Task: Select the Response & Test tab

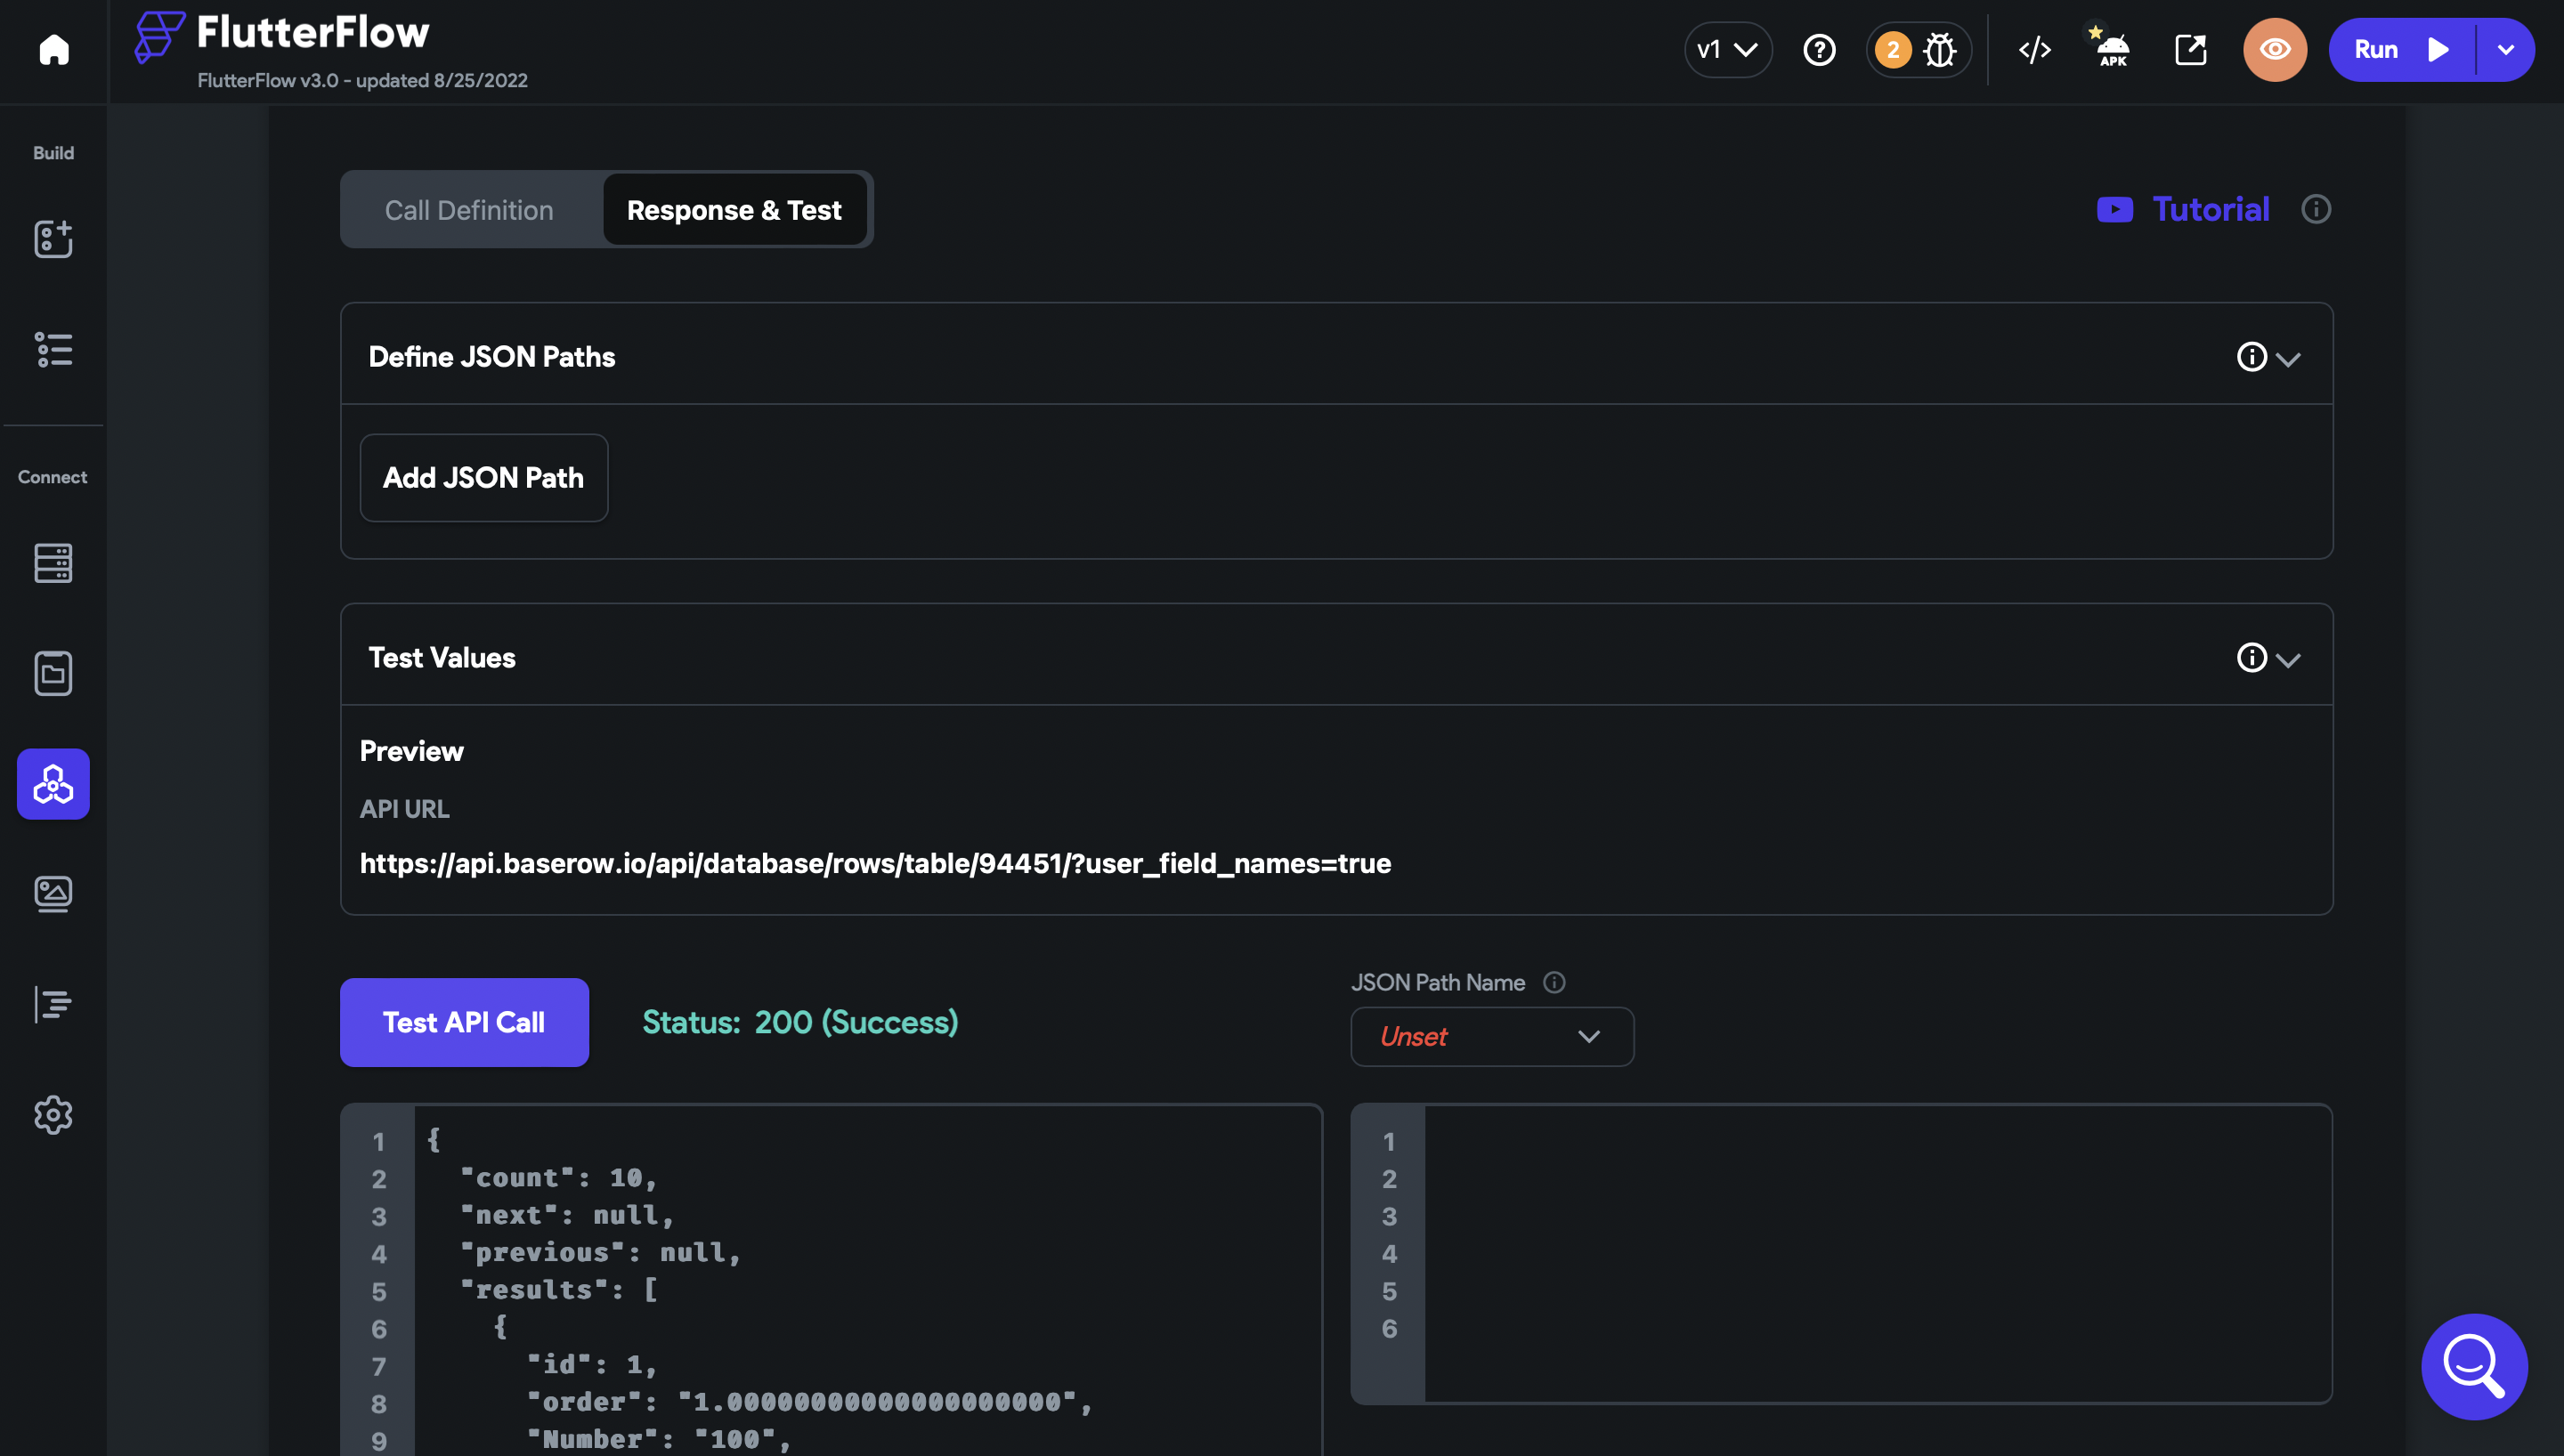Action: 734,210
